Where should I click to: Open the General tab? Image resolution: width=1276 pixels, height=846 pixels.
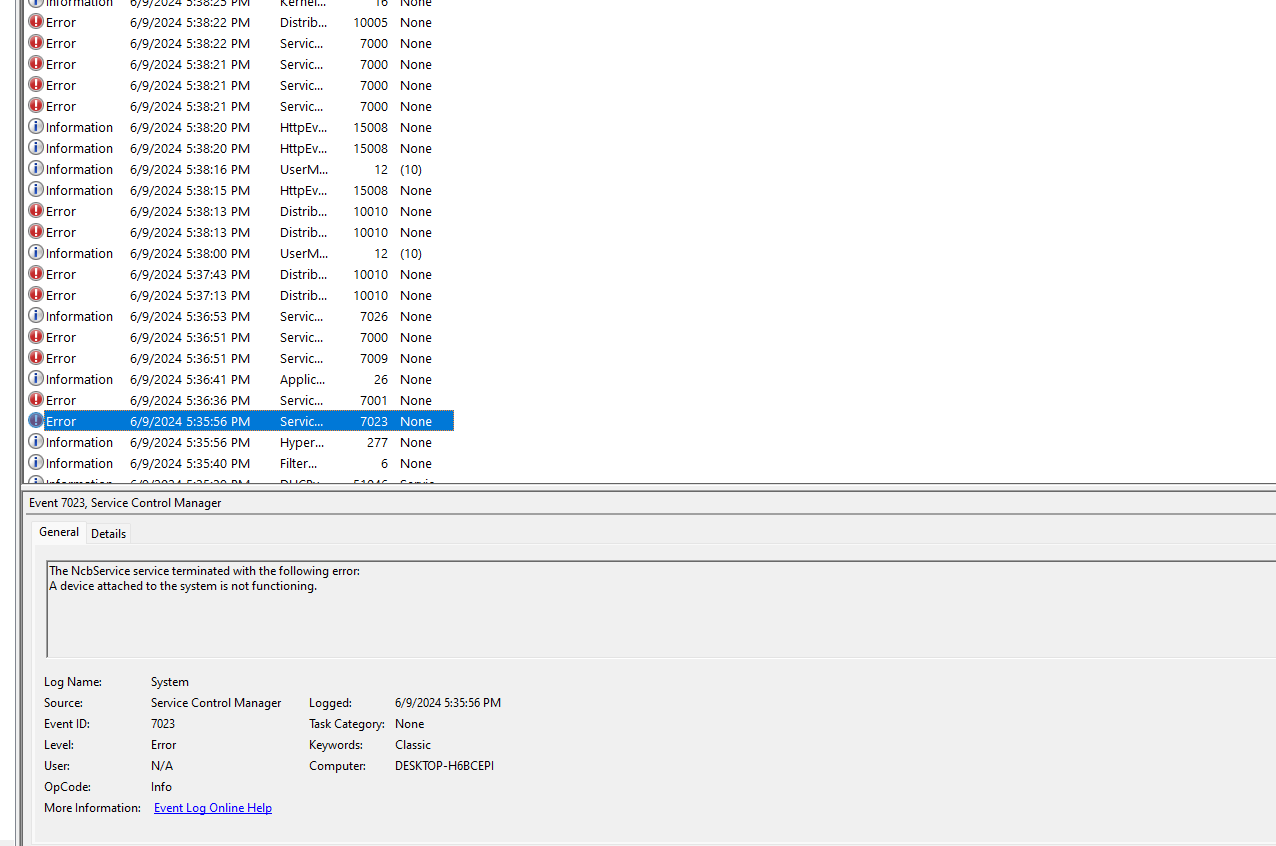(x=59, y=532)
